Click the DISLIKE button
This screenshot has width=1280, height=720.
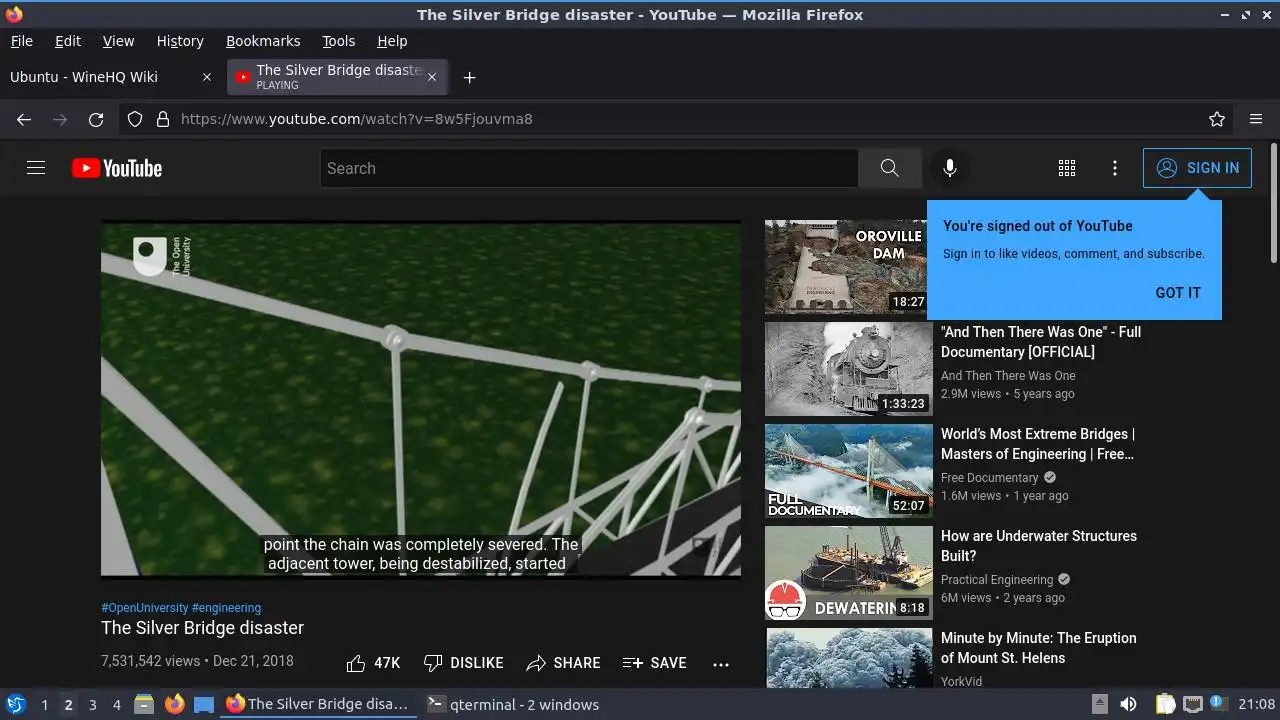click(x=463, y=663)
